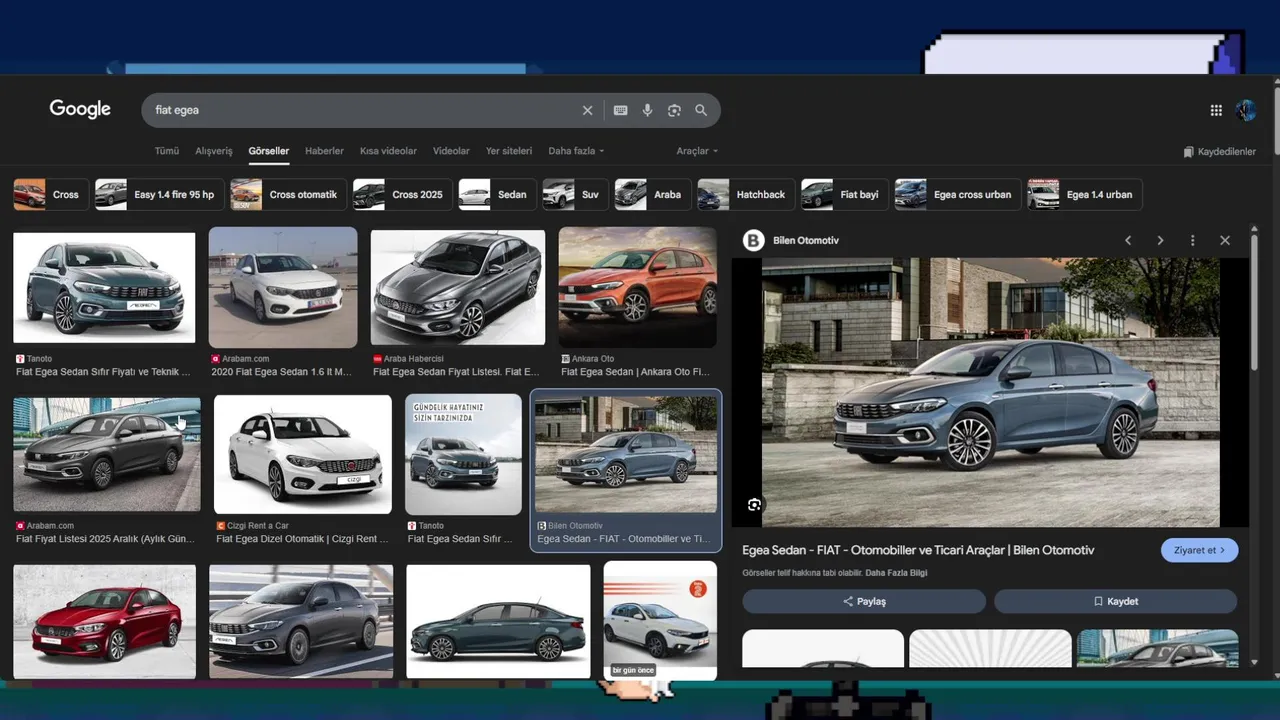The width and height of the screenshot is (1280, 720).
Task: Open the 2020 Fiat Egea Sedan 1.6 caption
Action: (282, 372)
